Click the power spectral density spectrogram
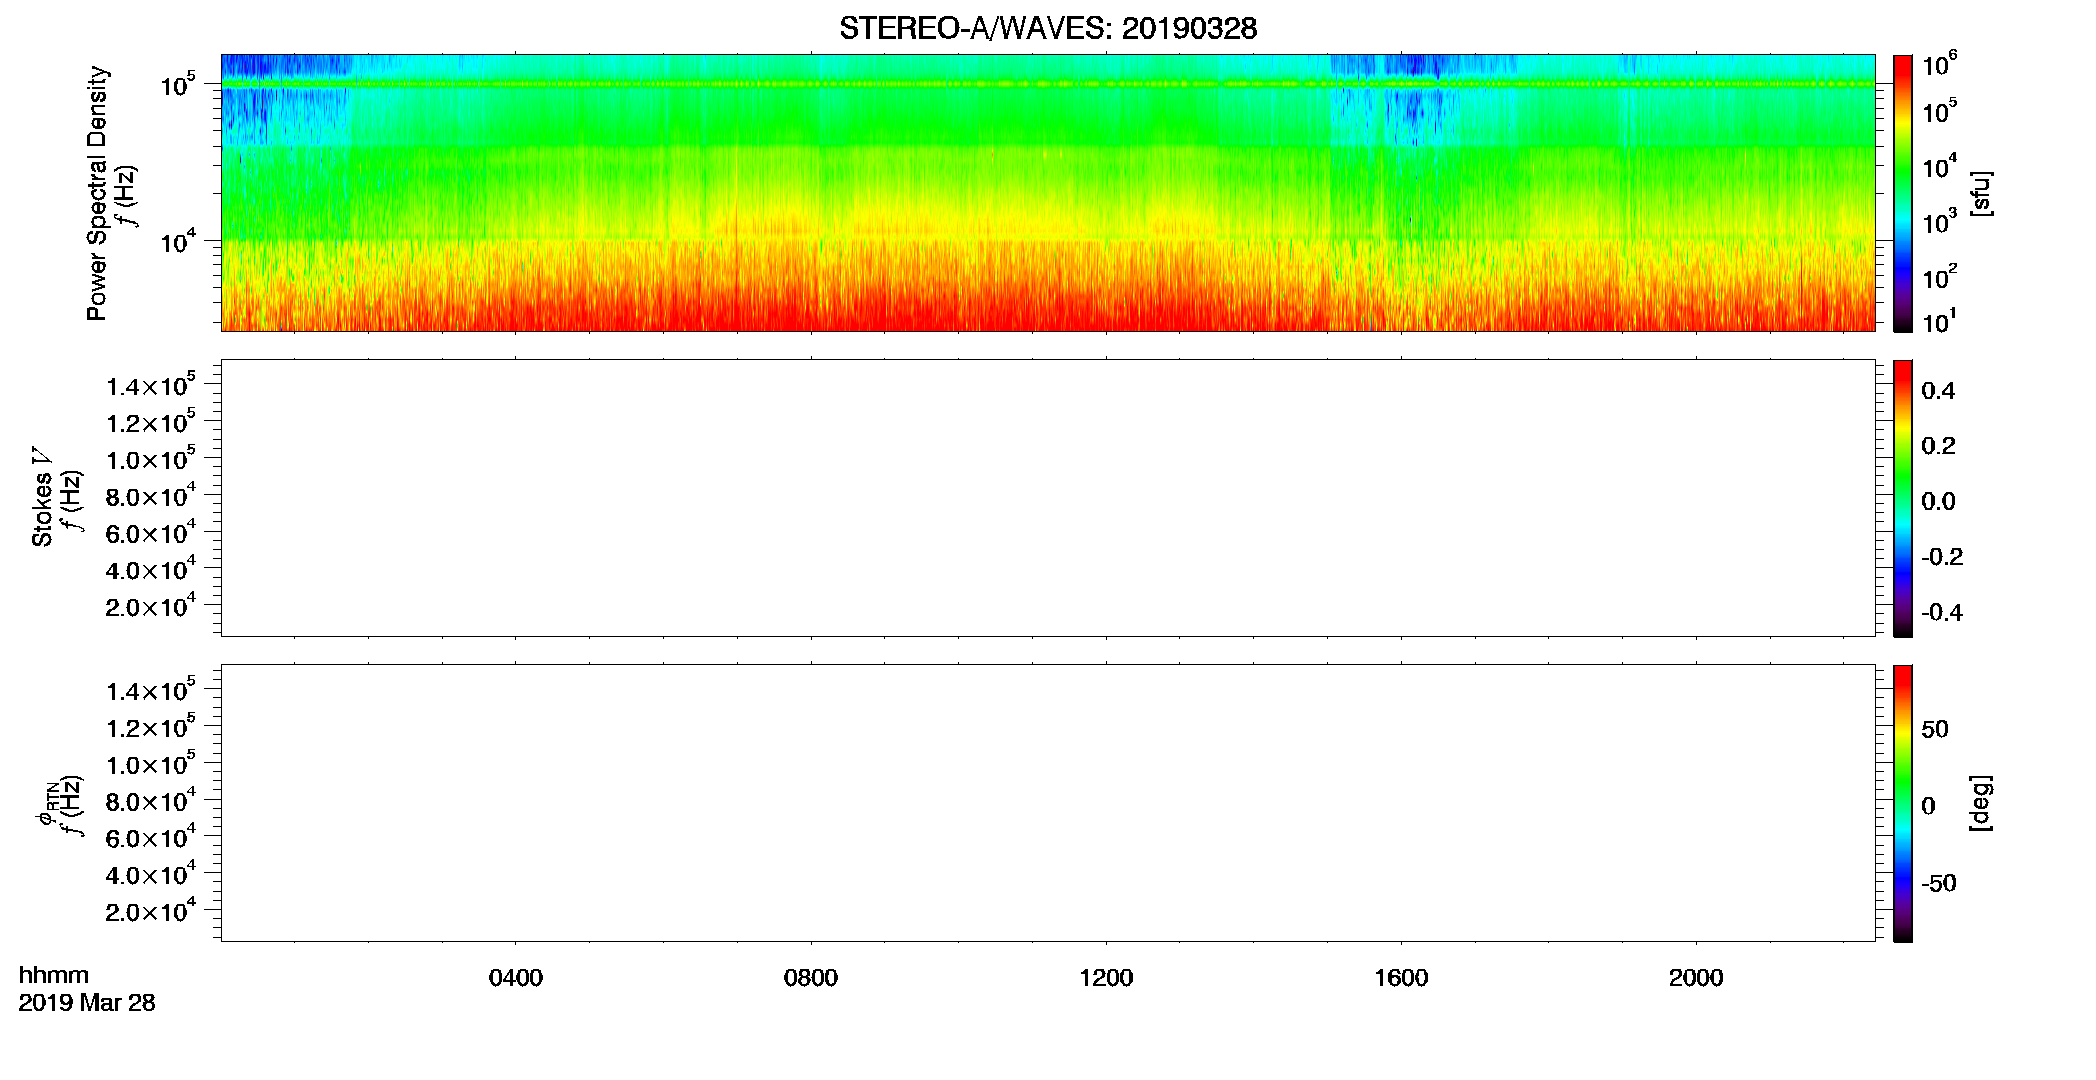The image size is (2096, 1080). pyautogui.click(x=1048, y=193)
